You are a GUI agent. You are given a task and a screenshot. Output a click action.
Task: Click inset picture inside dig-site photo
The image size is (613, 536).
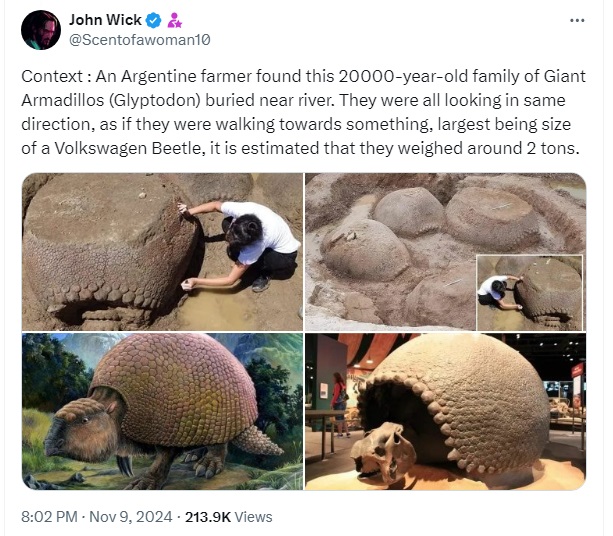click(x=529, y=292)
